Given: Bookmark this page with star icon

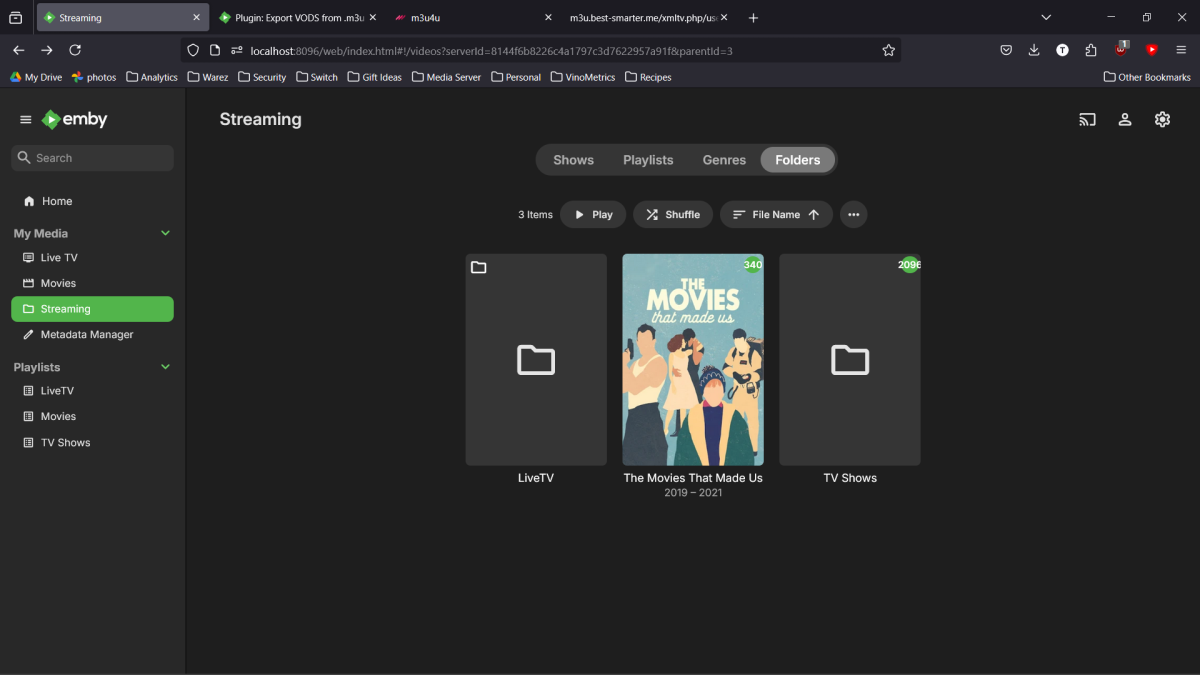Looking at the screenshot, I should pos(888,50).
